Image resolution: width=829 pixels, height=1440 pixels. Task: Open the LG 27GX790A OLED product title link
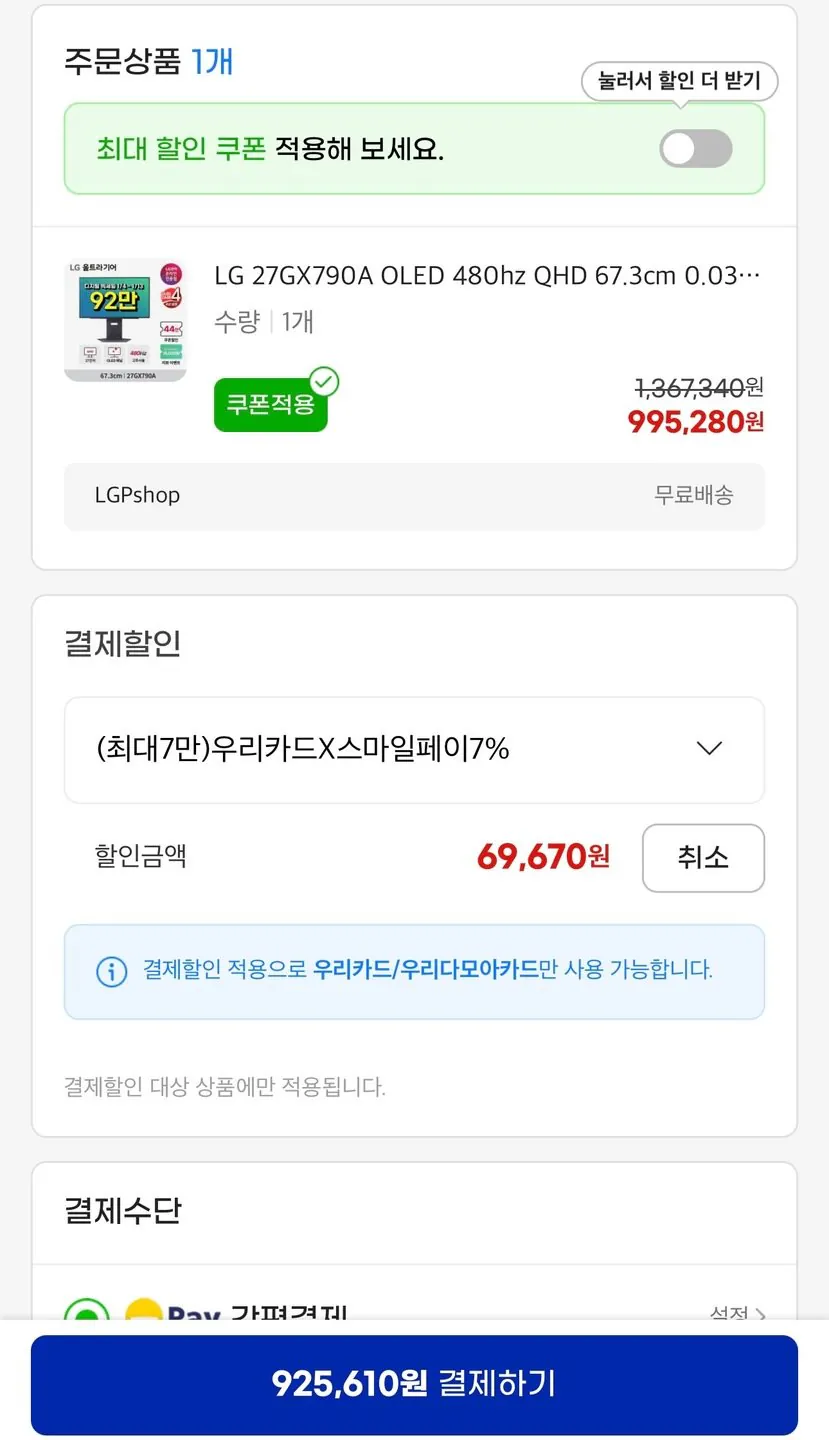[486, 275]
